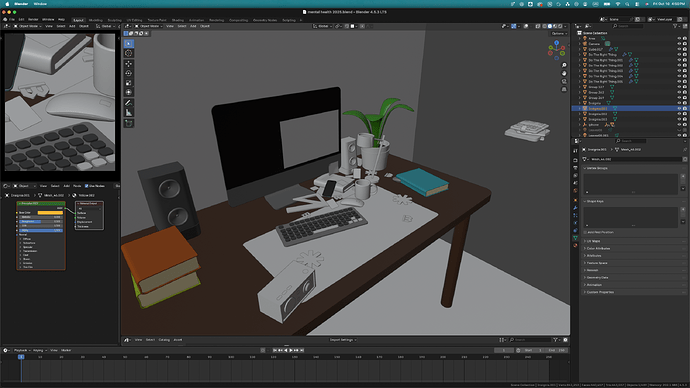Click the Options button in viewport

pos(558,33)
